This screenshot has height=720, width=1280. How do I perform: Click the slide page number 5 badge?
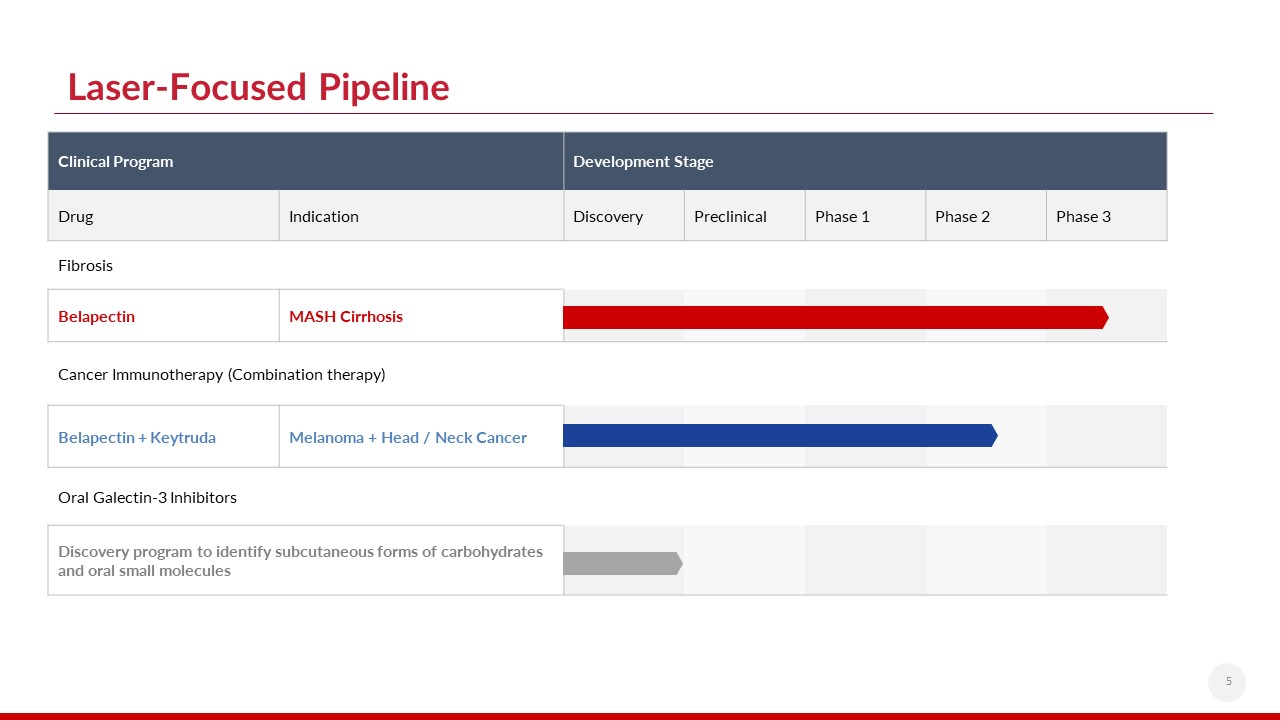1228,682
